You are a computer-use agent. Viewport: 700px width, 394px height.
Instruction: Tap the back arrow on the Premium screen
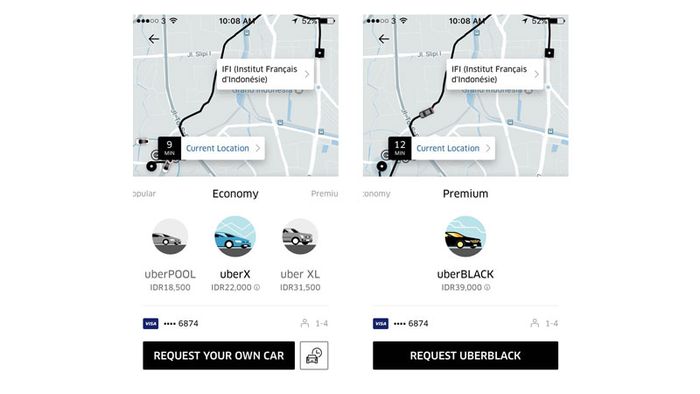point(384,39)
